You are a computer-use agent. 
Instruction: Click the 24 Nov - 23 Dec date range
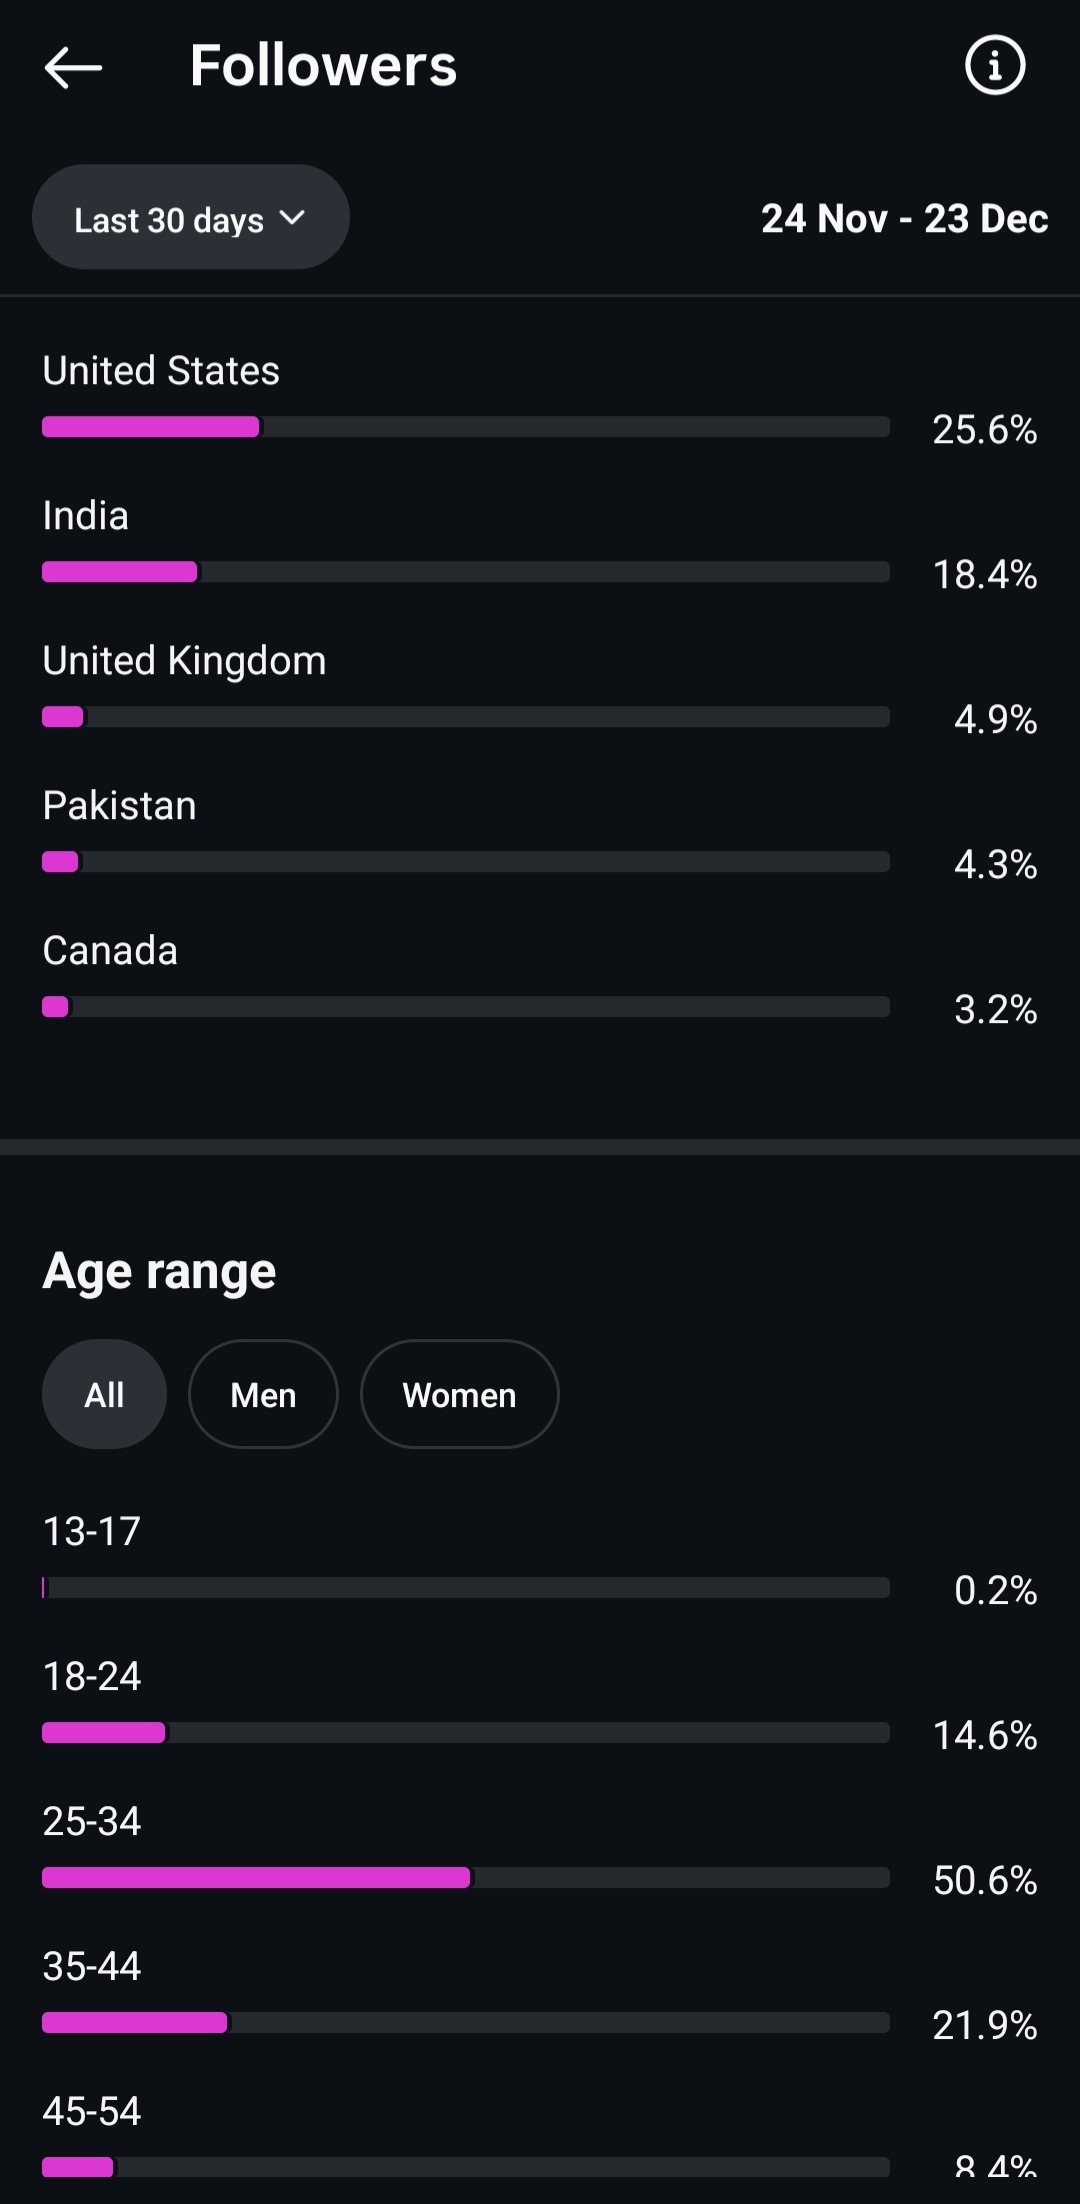904,219
